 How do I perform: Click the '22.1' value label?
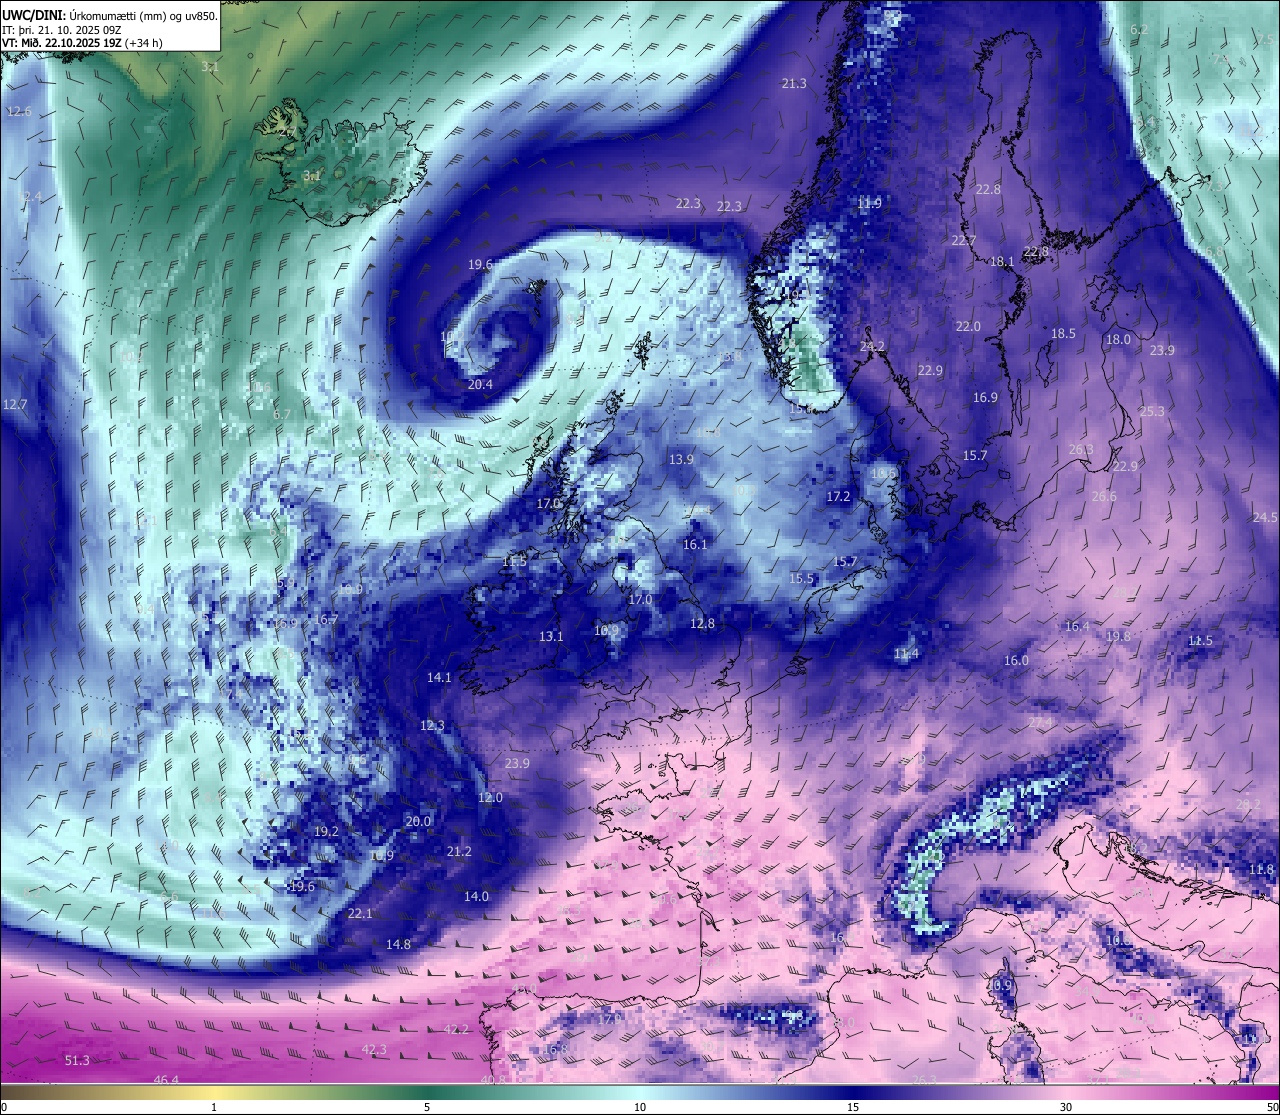coord(360,914)
